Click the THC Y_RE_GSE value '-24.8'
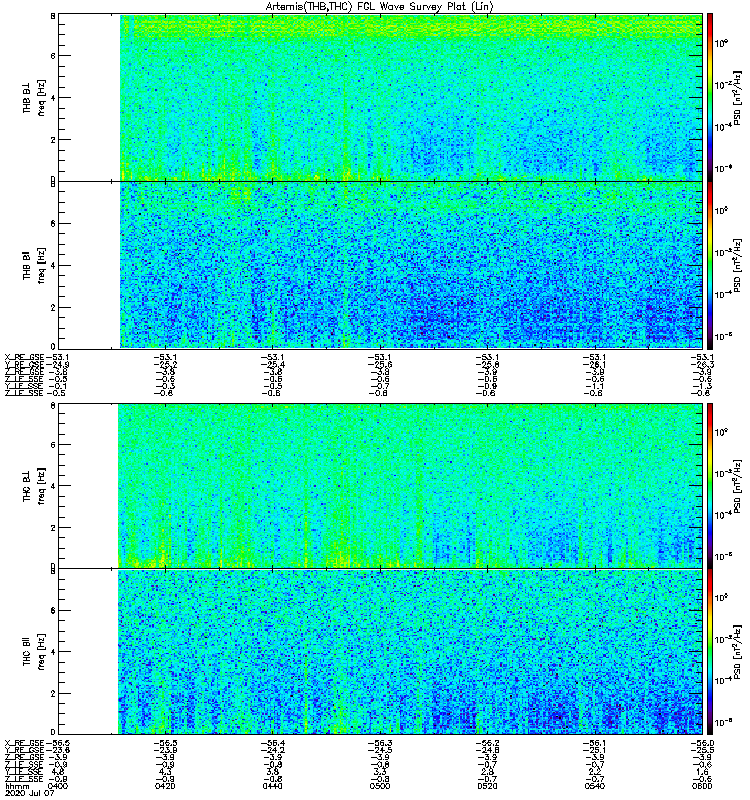 point(488,750)
